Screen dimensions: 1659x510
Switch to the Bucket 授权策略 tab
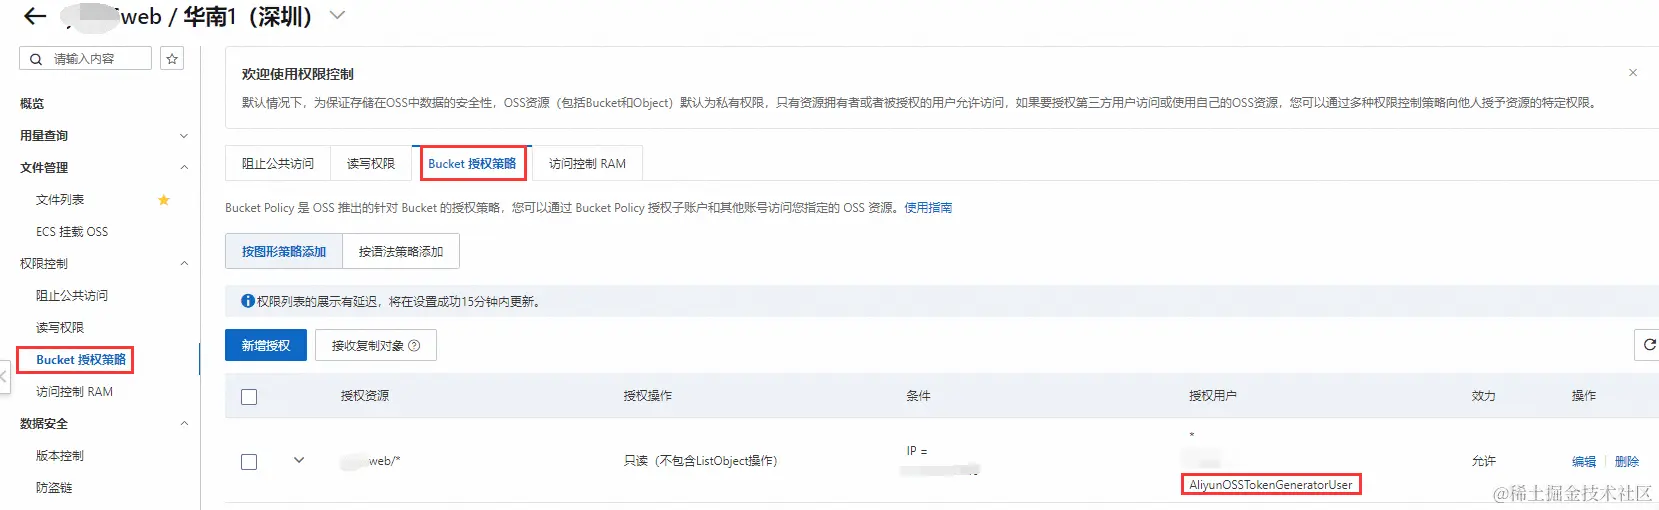coord(472,163)
